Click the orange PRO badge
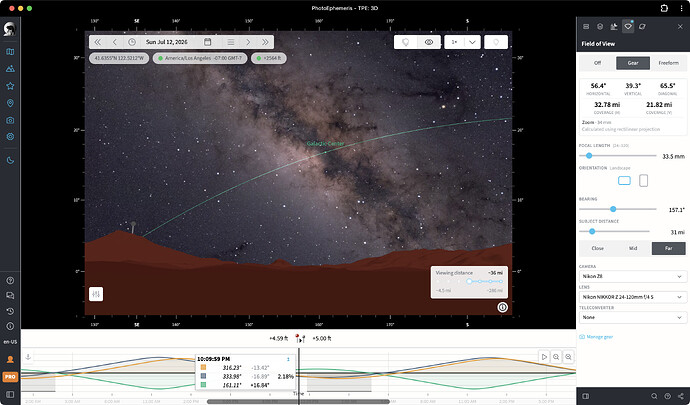This screenshot has height=405, width=690. click(10, 377)
